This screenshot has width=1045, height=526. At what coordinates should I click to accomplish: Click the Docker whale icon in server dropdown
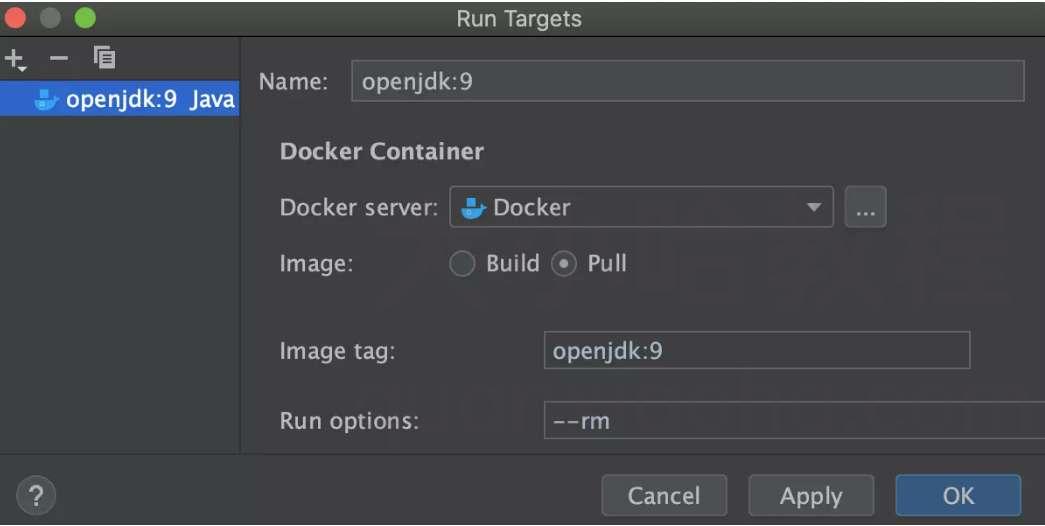pos(473,208)
